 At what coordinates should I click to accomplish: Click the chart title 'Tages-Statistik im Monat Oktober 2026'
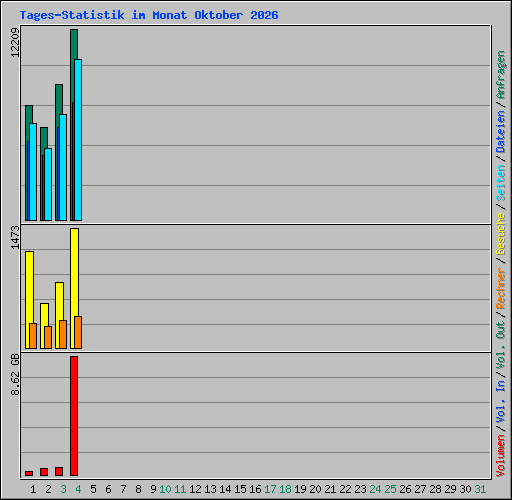pos(149,15)
